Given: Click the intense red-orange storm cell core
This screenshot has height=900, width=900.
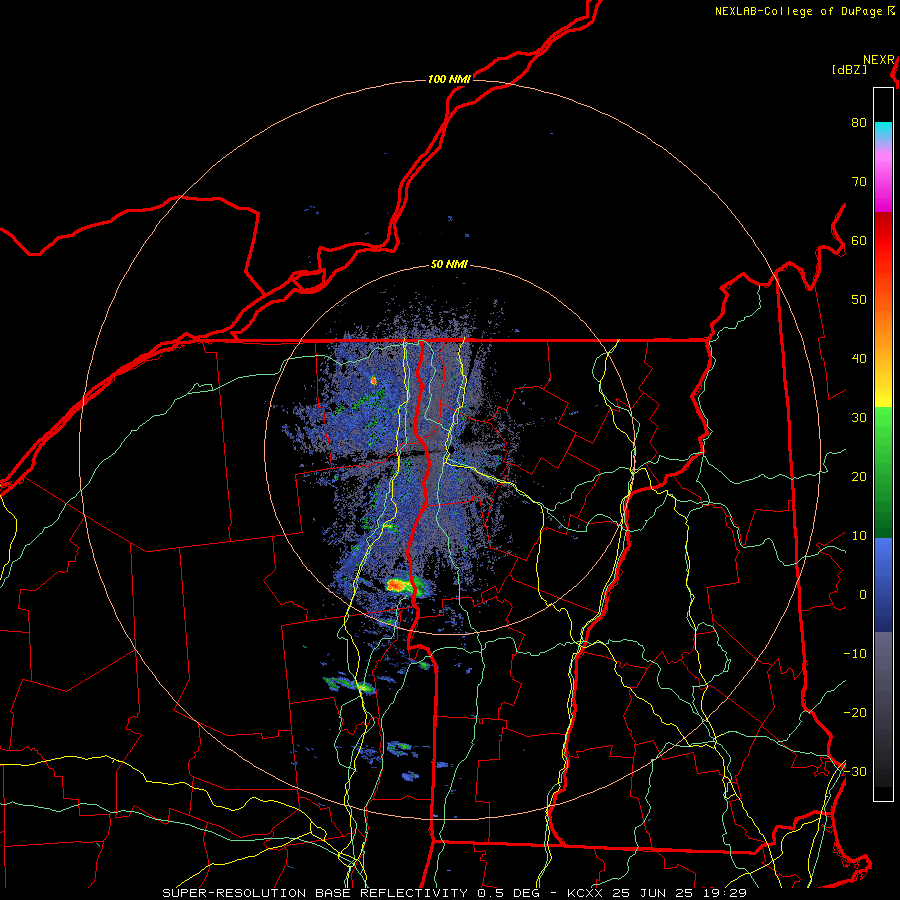Looking at the screenshot, I should coord(397,585).
